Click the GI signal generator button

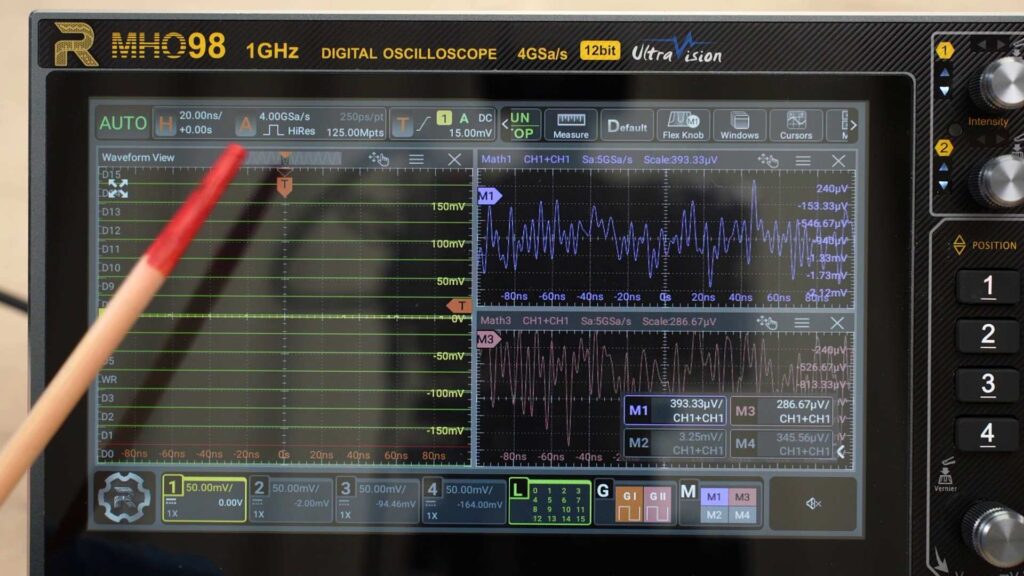[x=630, y=506]
